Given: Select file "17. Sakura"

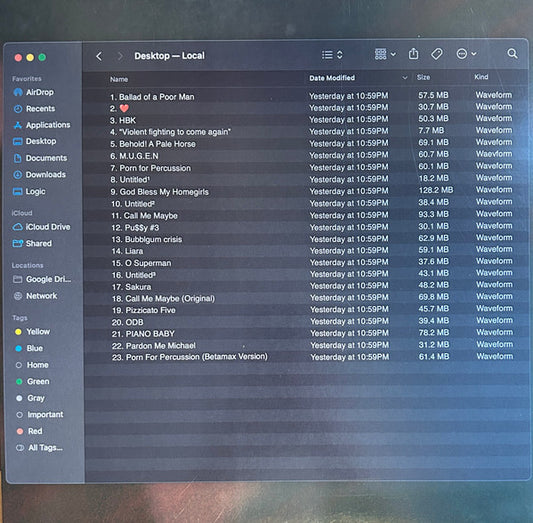Looking at the screenshot, I should [x=132, y=287].
